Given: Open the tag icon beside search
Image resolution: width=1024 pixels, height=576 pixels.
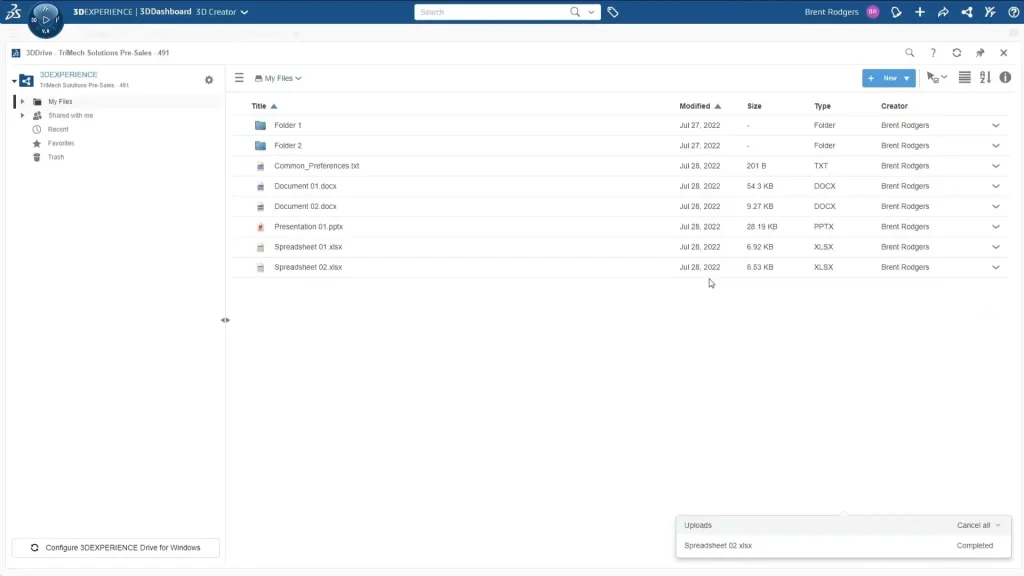Looking at the screenshot, I should (x=613, y=12).
